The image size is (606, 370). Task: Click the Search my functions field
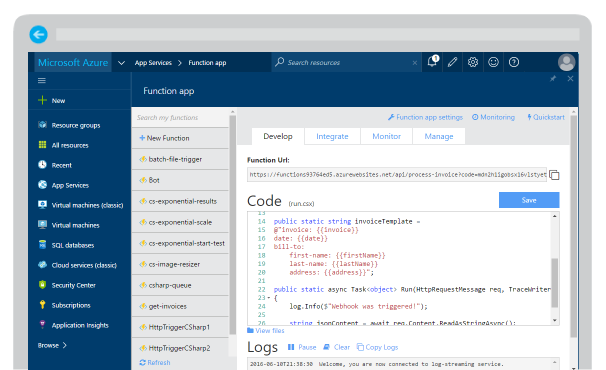(180, 118)
